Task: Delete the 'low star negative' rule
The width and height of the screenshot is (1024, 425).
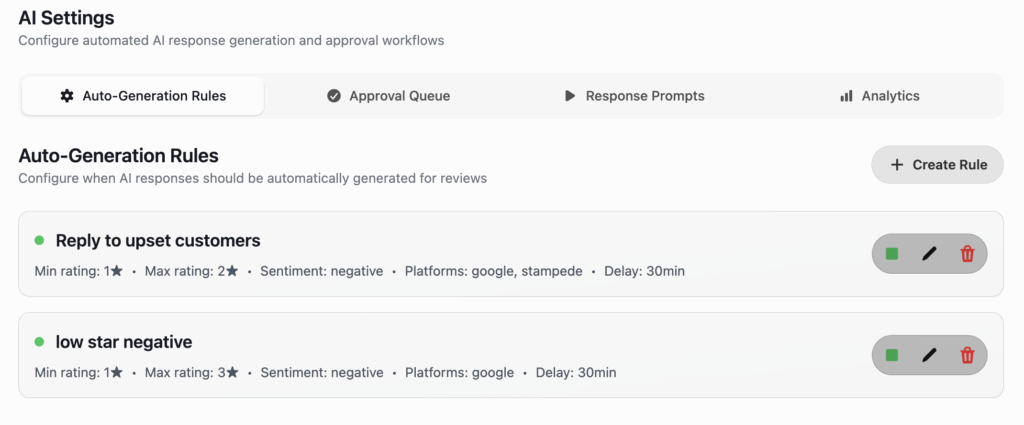Action: (967, 355)
